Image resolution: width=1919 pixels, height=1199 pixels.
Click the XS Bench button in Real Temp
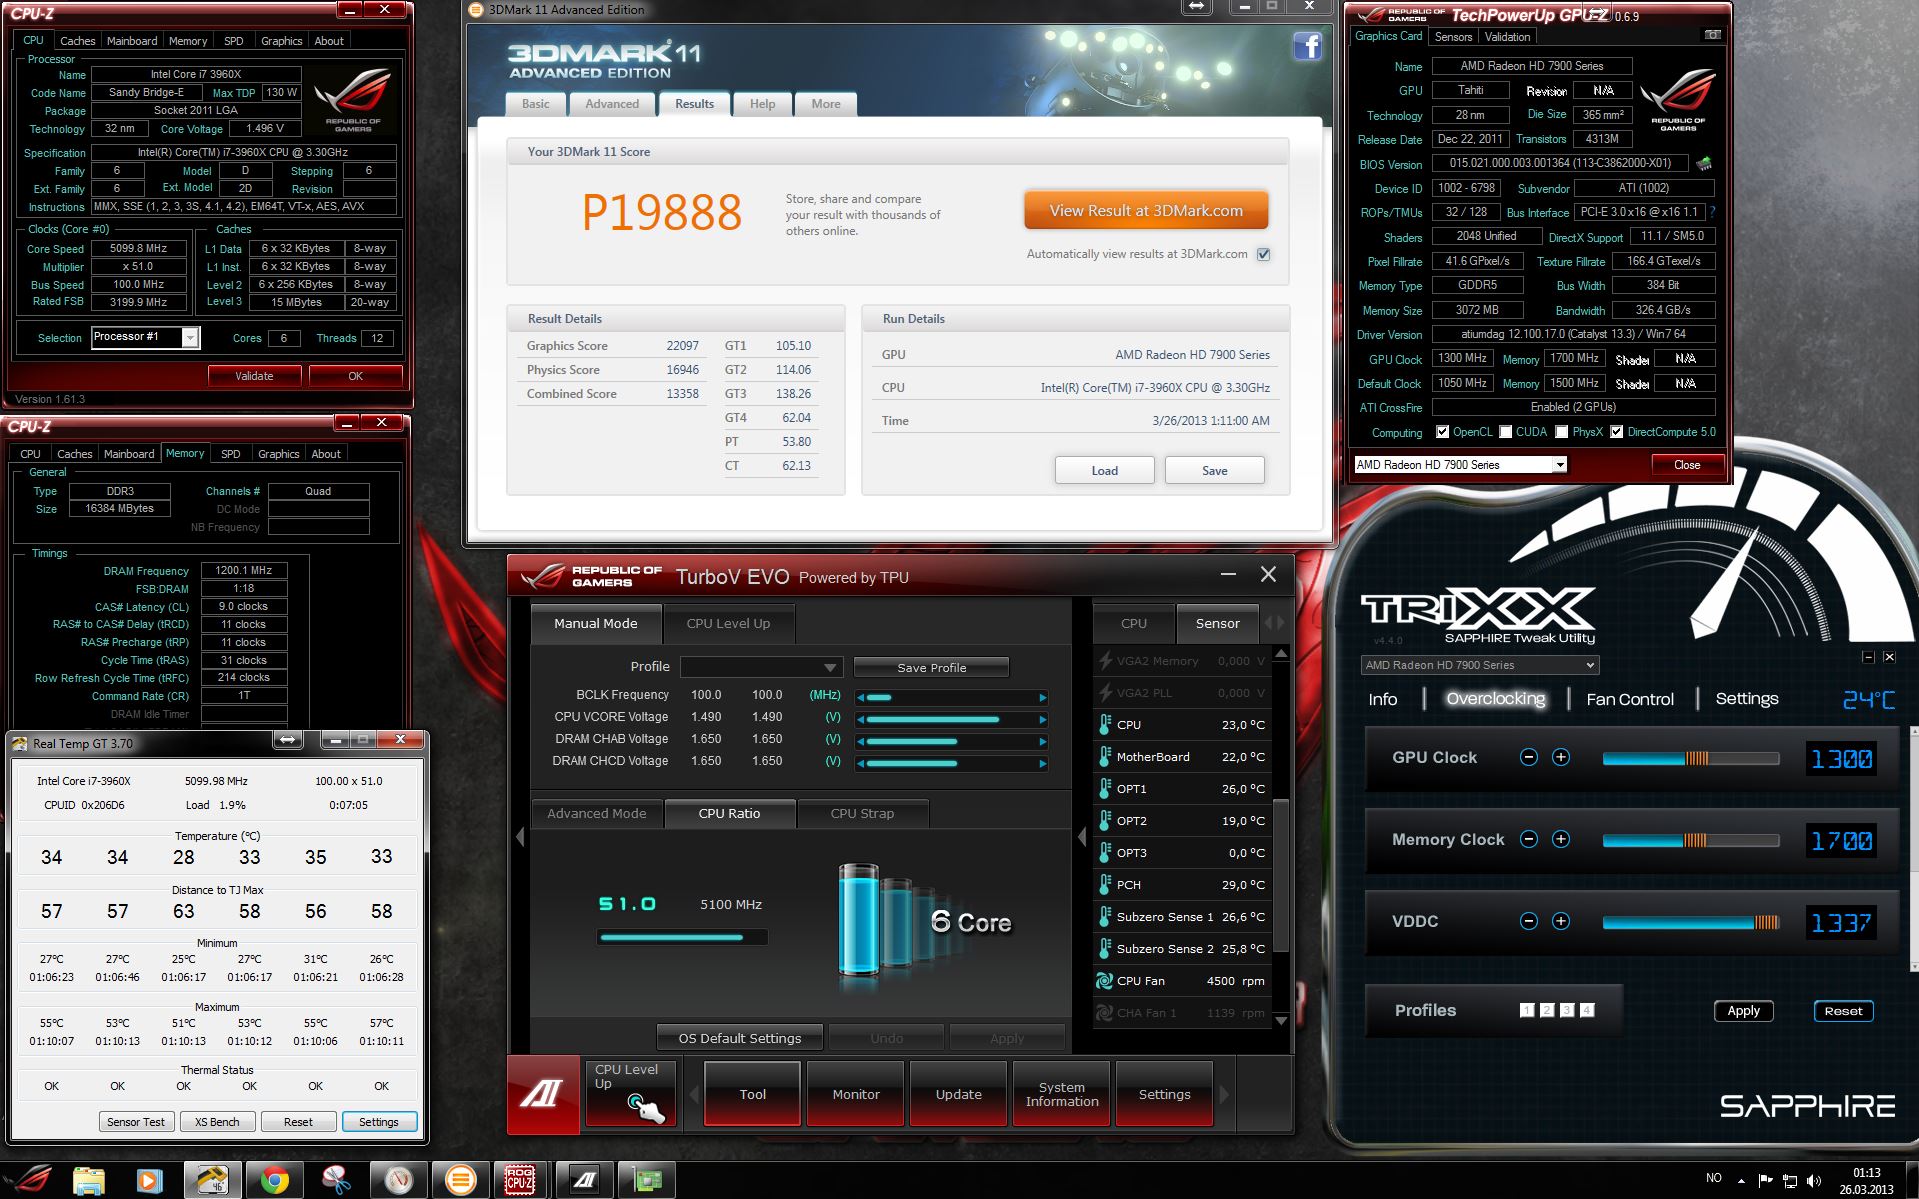click(x=217, y=1122)
